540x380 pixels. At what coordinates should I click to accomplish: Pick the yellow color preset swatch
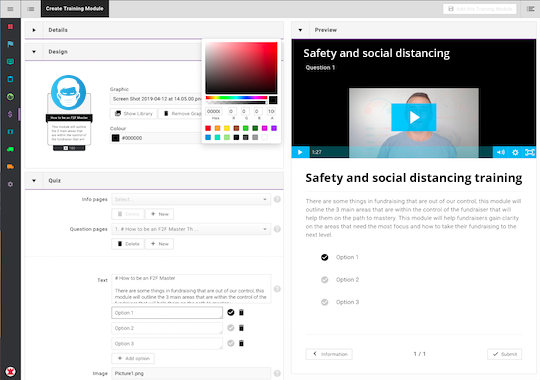coord(227,129)
